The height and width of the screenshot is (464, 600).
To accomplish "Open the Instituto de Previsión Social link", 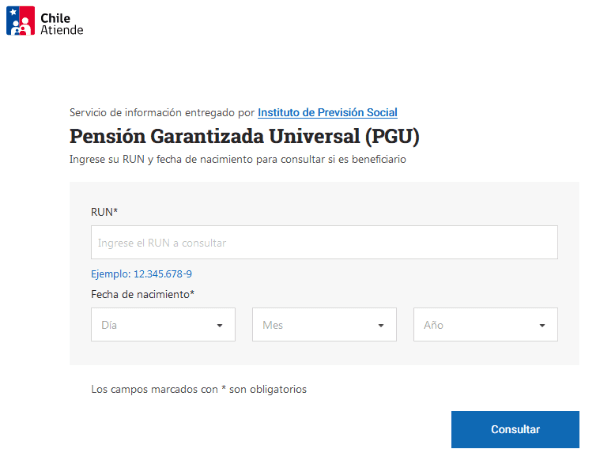I will [327, 112].
